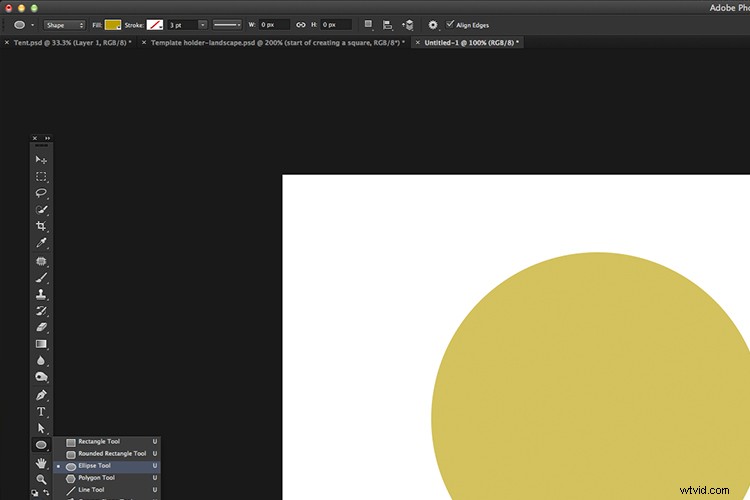The height and width of the screenshot is (500, 750).
Task: Click the link width and height icon
Action: tap(300, 25)
